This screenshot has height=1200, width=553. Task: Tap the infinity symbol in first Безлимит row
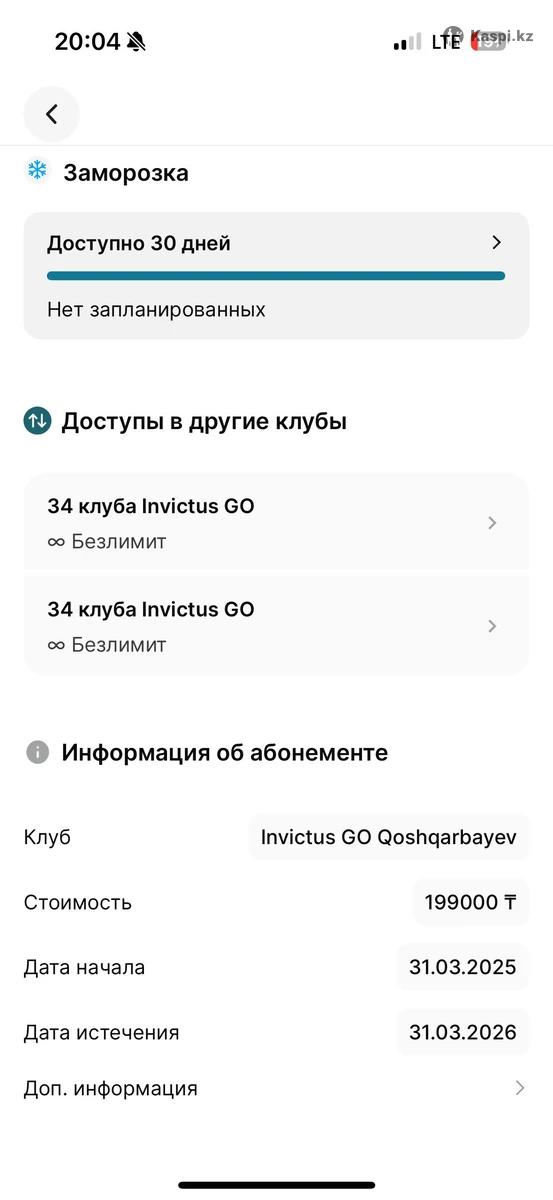tap(56, 542)
